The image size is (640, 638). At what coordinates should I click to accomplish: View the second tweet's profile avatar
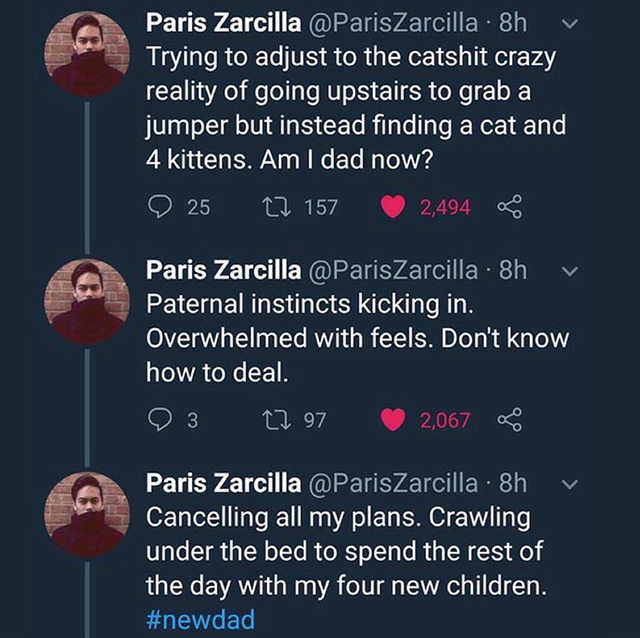point(88,302)
